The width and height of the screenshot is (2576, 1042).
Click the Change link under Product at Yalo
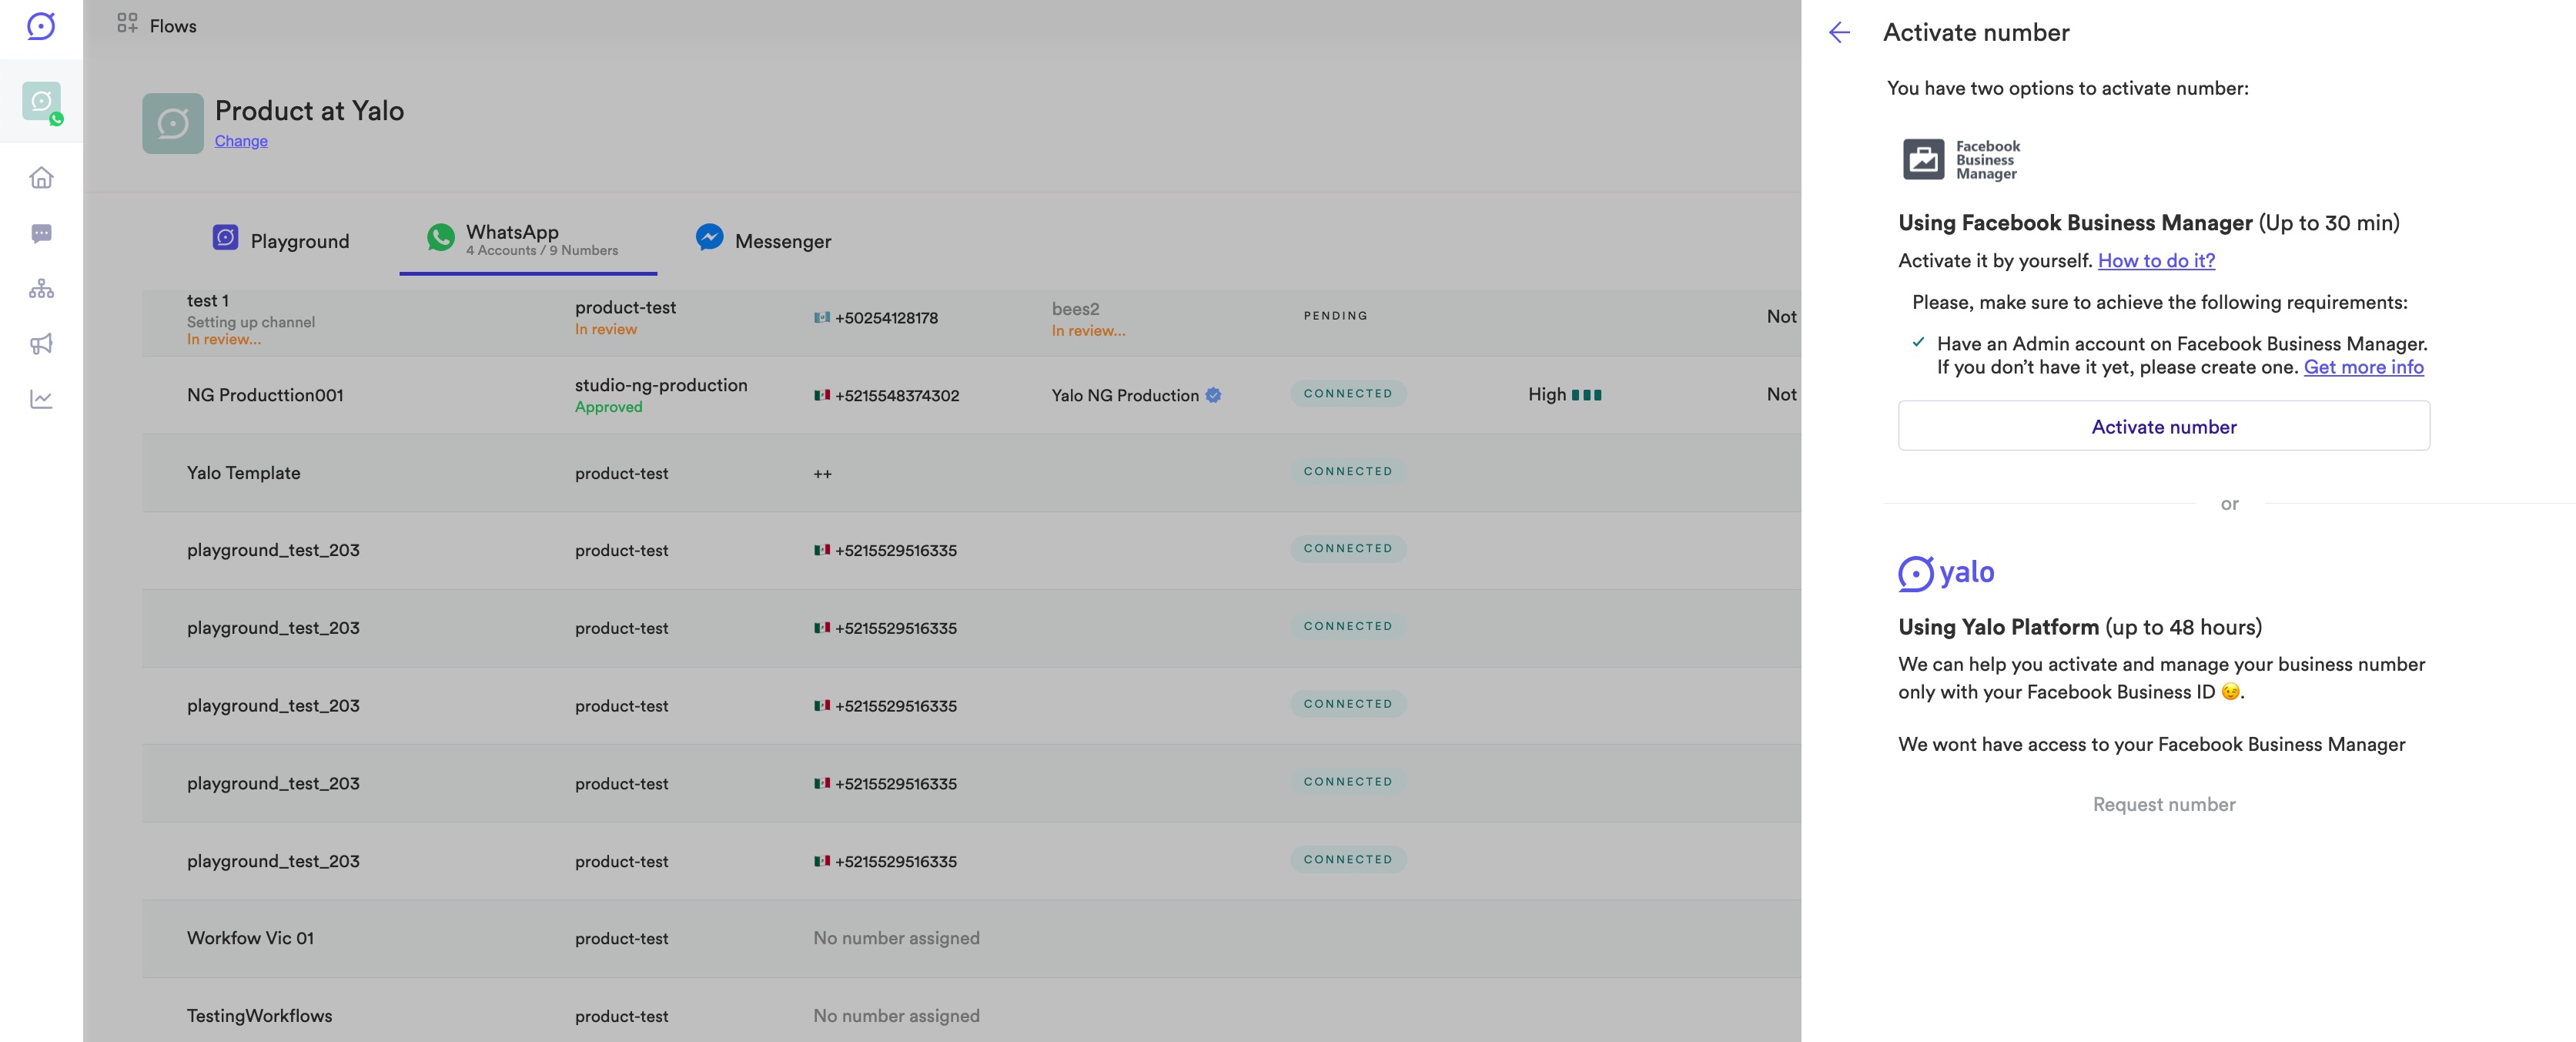[x=241, y=141]
